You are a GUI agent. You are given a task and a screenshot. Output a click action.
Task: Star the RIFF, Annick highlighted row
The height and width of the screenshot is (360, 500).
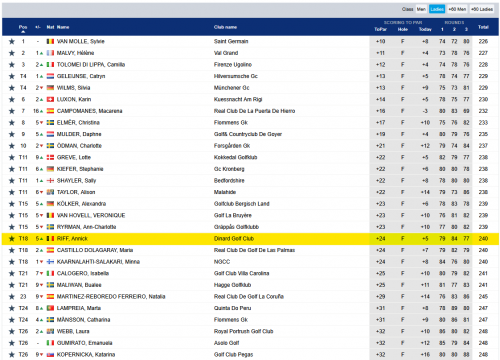pyautogui.click(x=12, y=239)
